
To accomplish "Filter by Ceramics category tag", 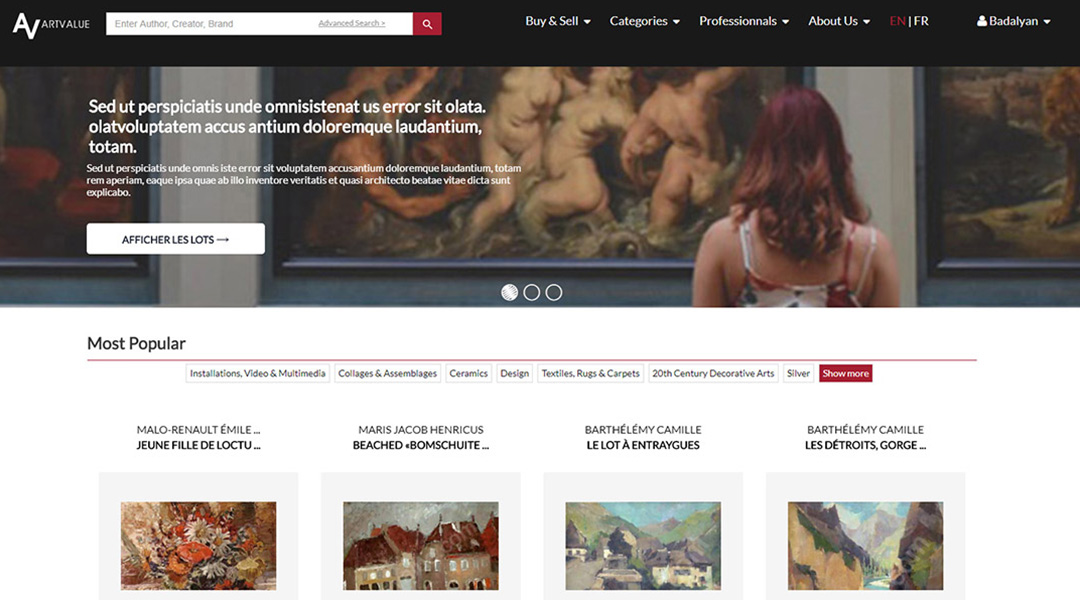I will click(x=468, y=373).
